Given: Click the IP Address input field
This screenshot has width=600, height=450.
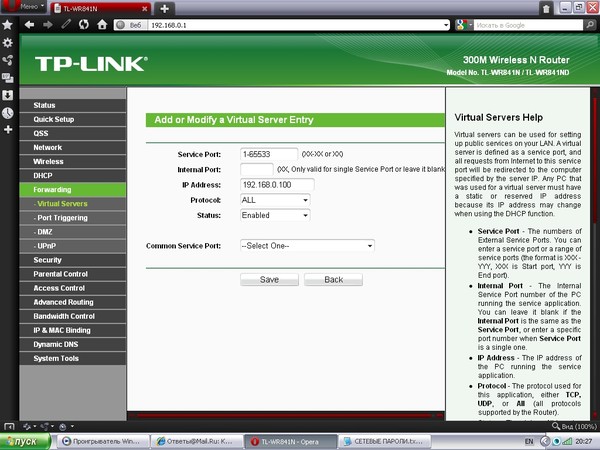Looking at the screenshot, I should 277,185.
